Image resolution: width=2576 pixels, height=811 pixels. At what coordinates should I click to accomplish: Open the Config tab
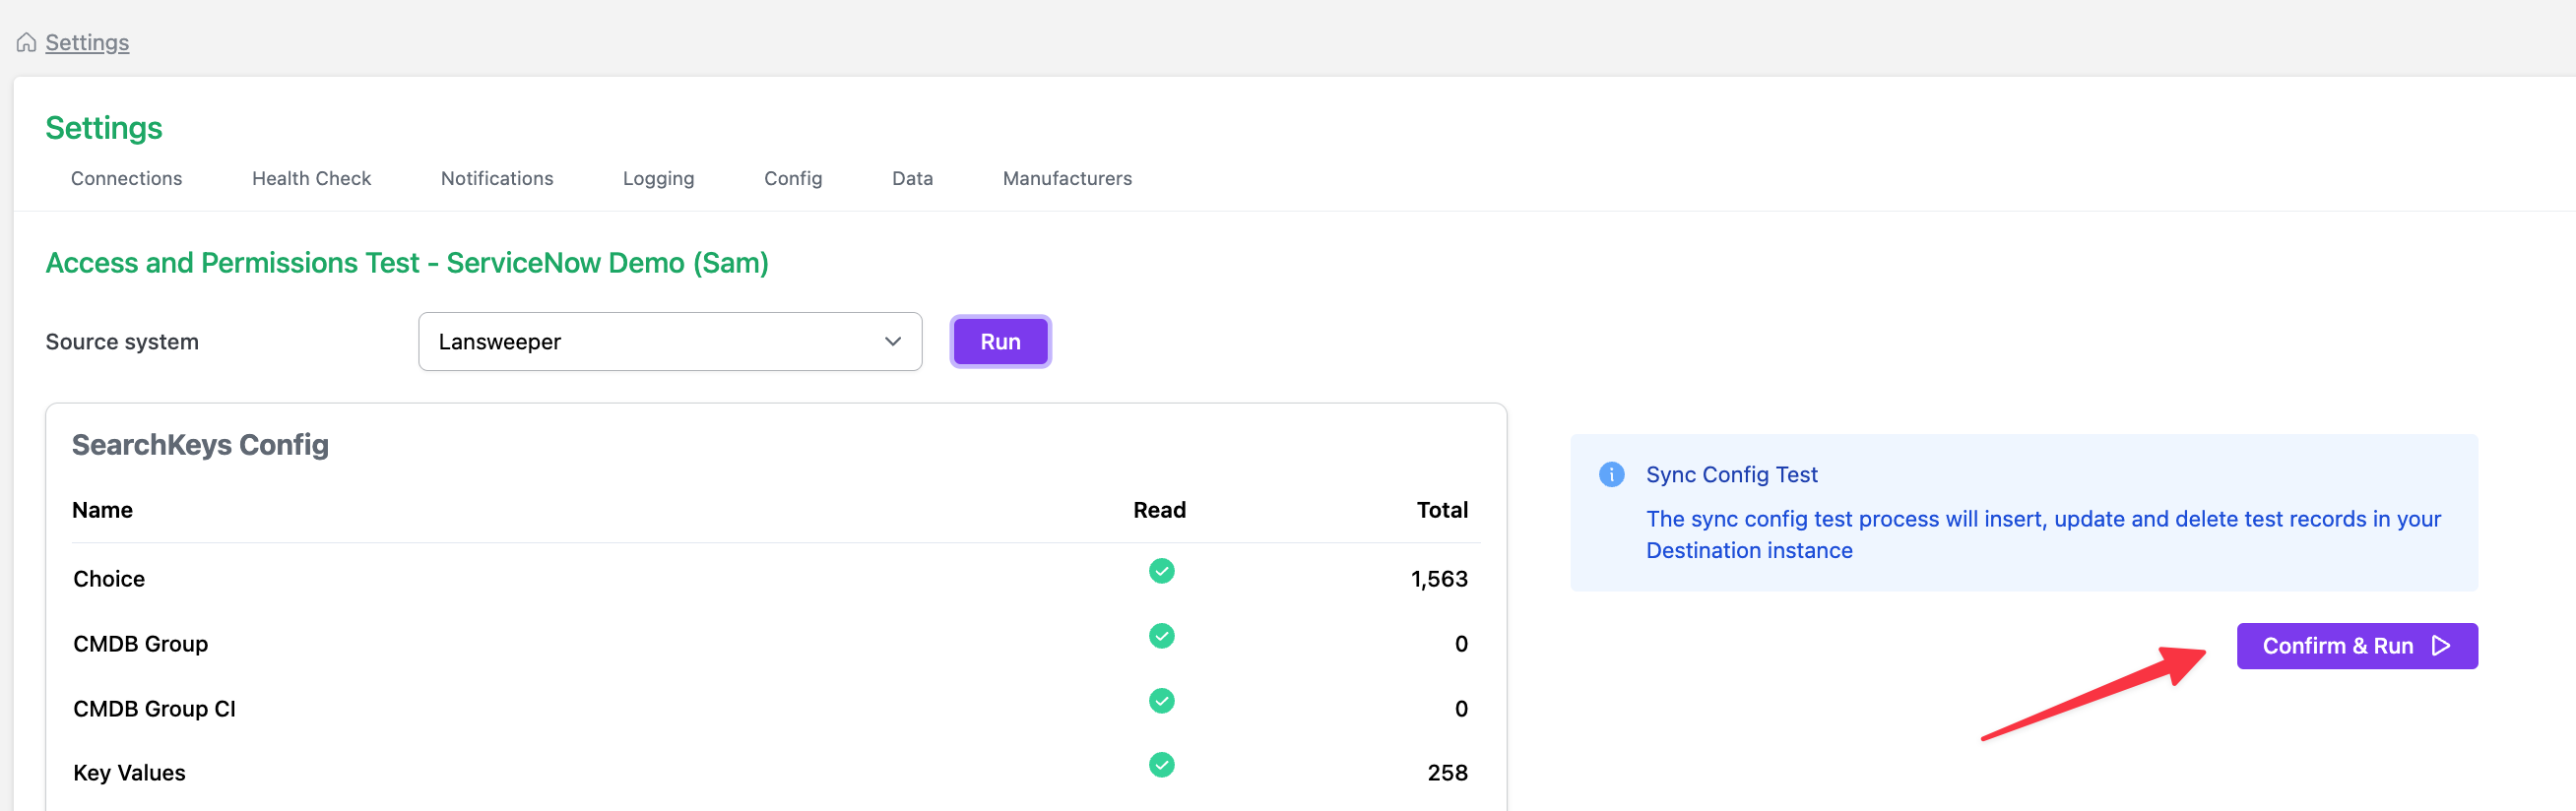click(793, 178)
